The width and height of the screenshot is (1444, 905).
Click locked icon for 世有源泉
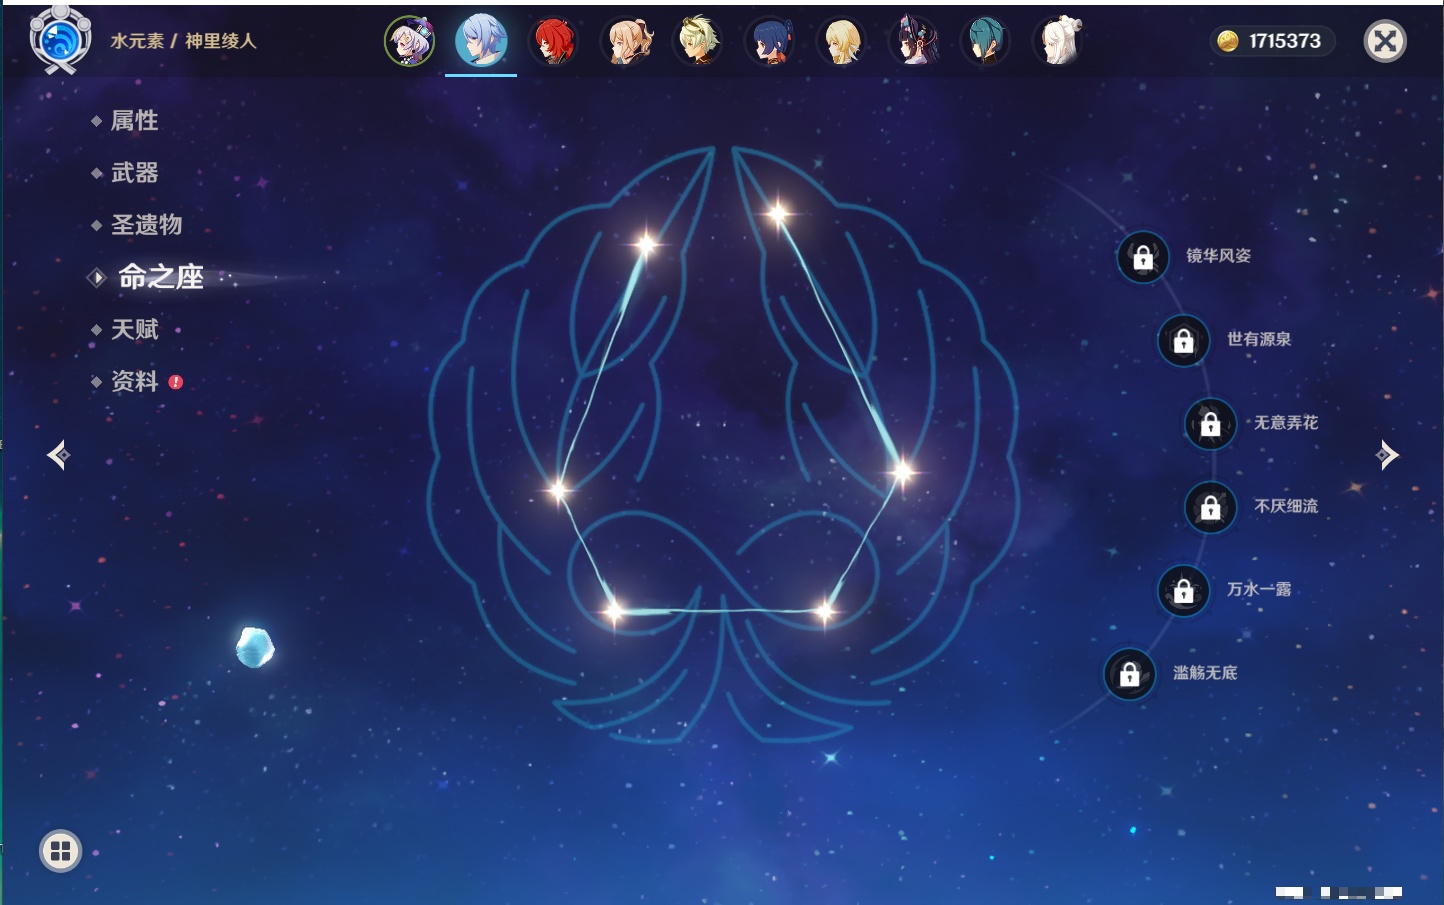1183,341
